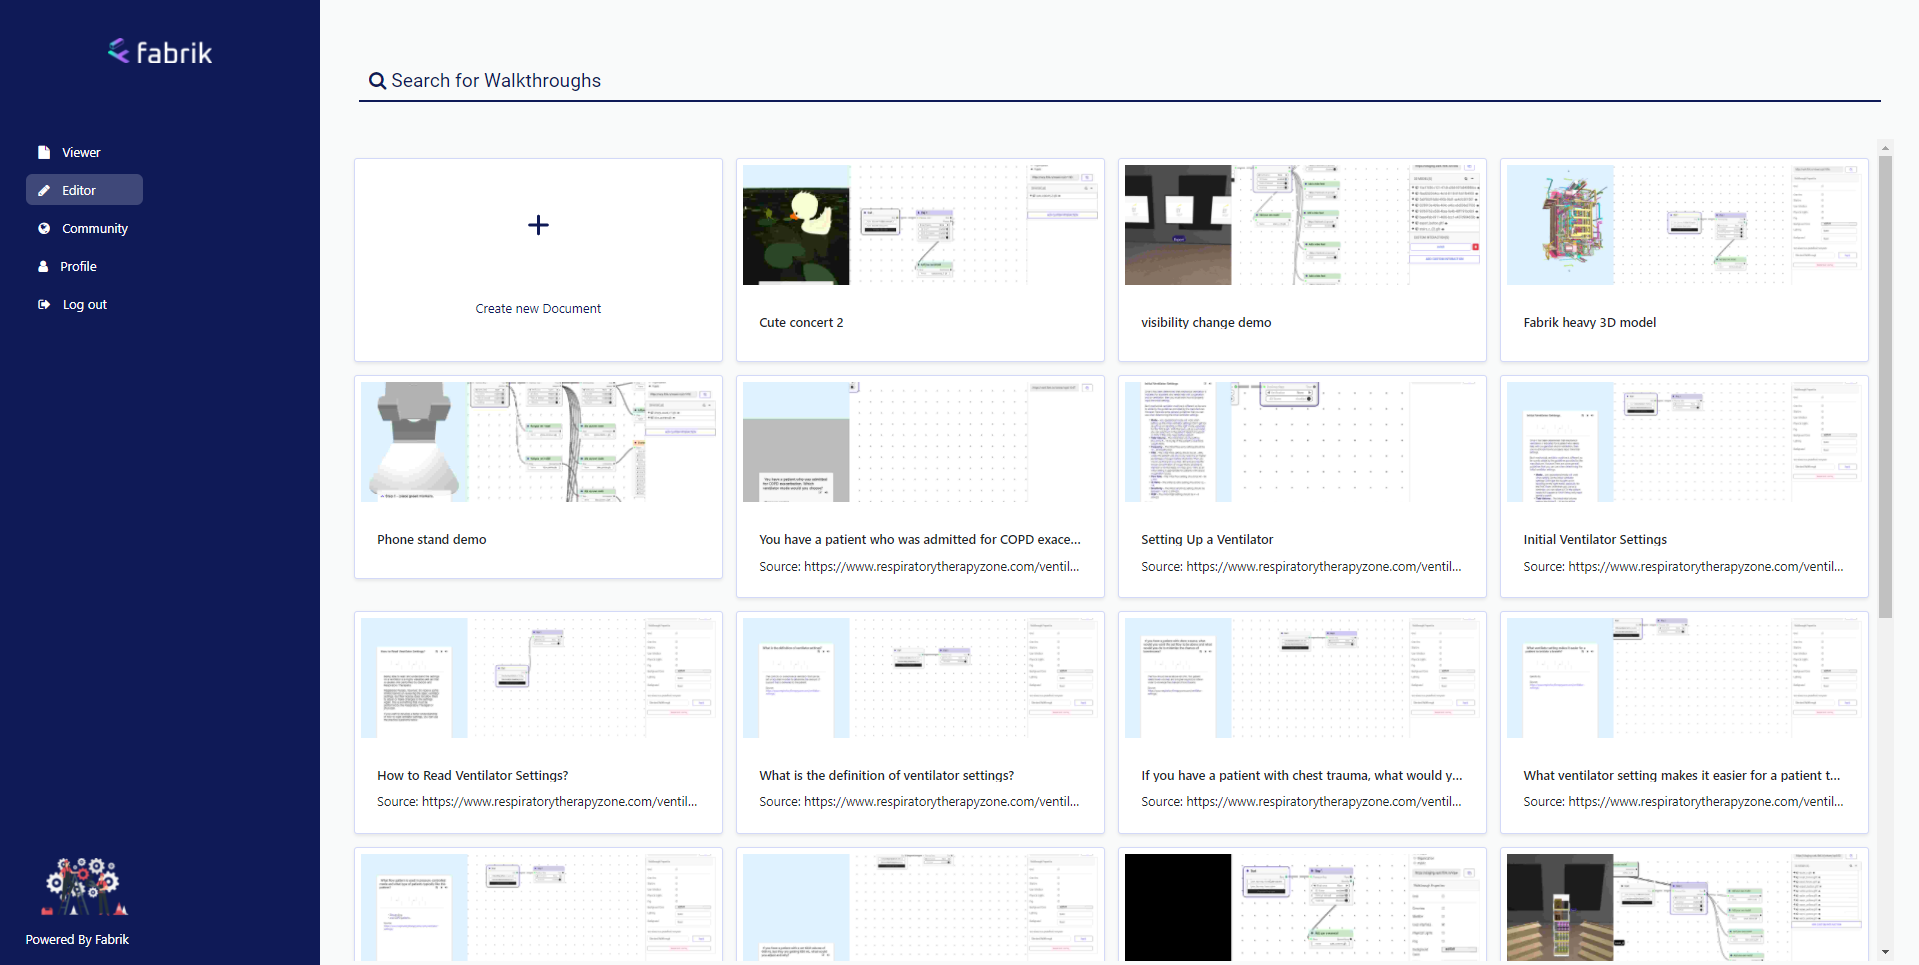Open 'What ventilator setting makes it easier' thumbnail
The width and height of the screenshot is (1919, 965).
(1684, 678)
